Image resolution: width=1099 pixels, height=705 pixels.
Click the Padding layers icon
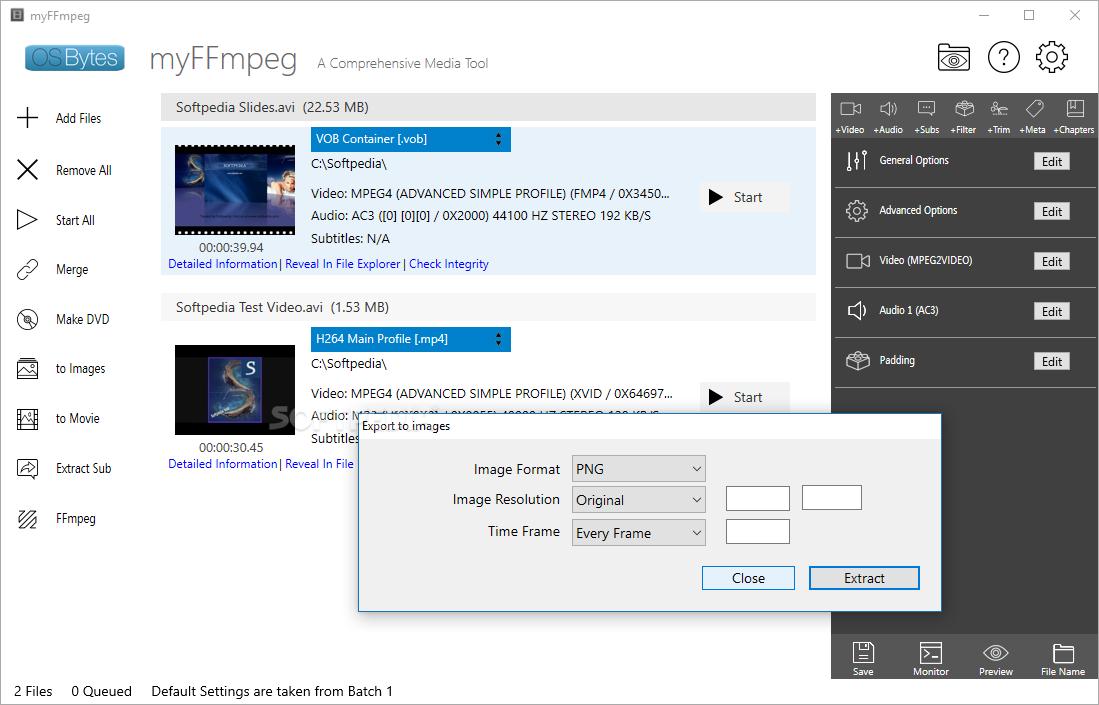click(x=858, y=361)
